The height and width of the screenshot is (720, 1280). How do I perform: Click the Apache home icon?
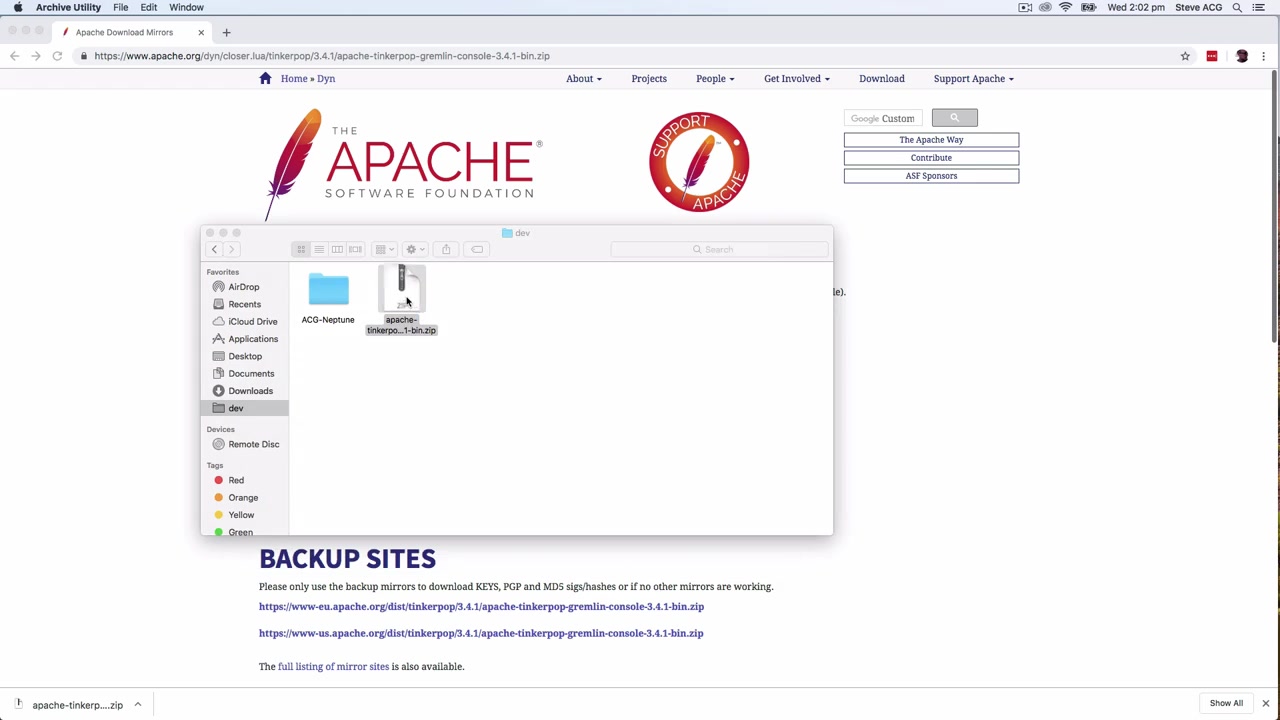pos(265,78)
